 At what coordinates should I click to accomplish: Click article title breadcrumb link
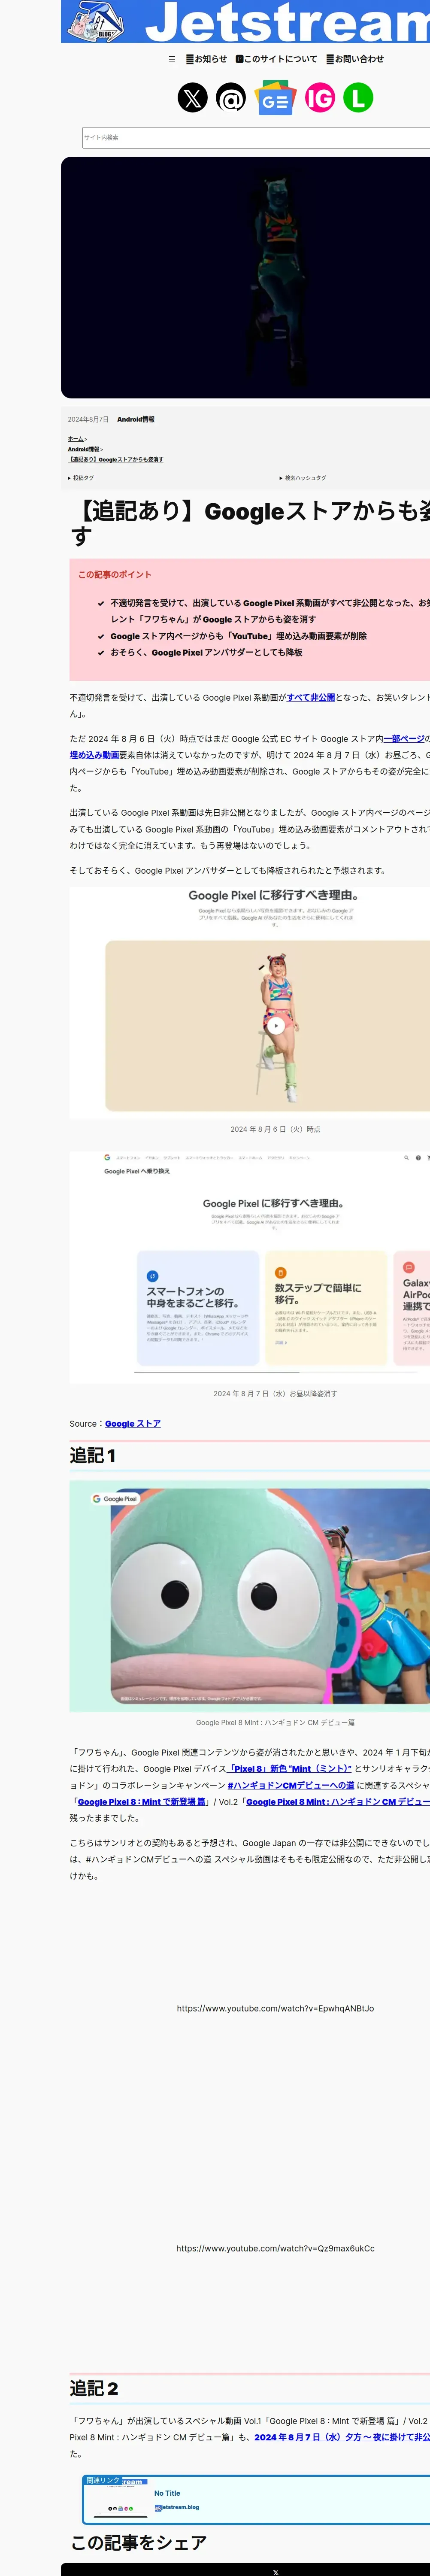(116, 459)
